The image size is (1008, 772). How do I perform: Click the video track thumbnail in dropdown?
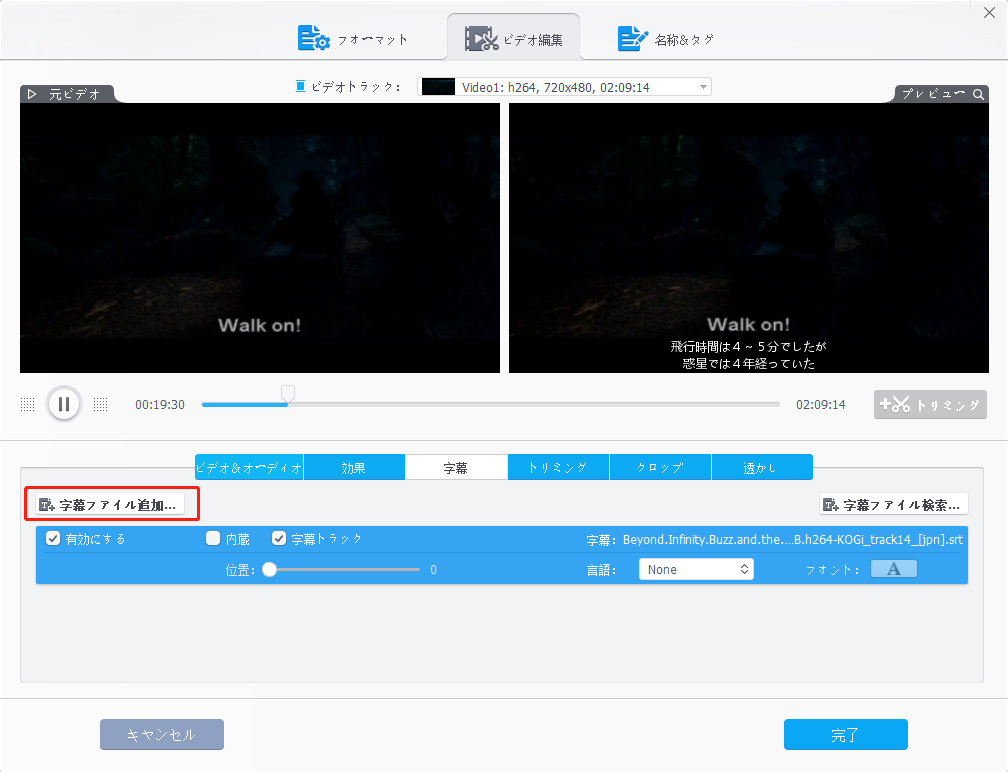[x=438, y=87]
